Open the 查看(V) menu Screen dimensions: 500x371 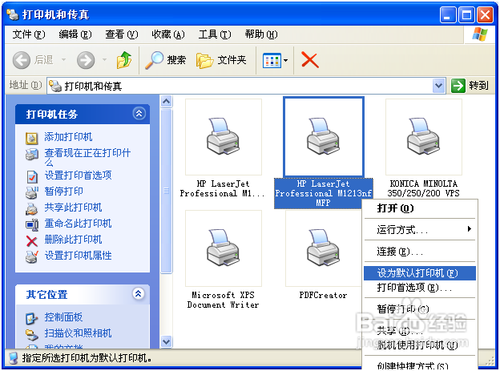pos(121,34)
